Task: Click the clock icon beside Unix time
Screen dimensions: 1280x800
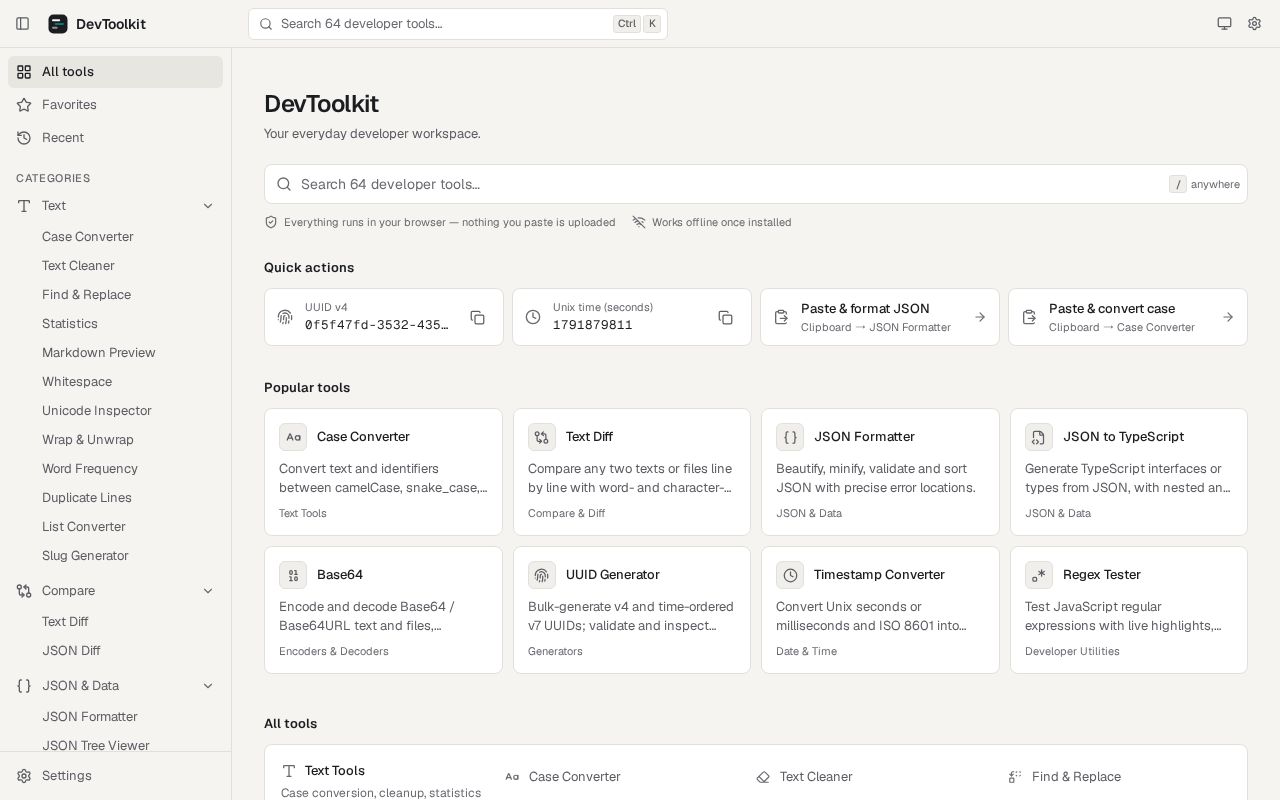Action: tap(533, 317)
